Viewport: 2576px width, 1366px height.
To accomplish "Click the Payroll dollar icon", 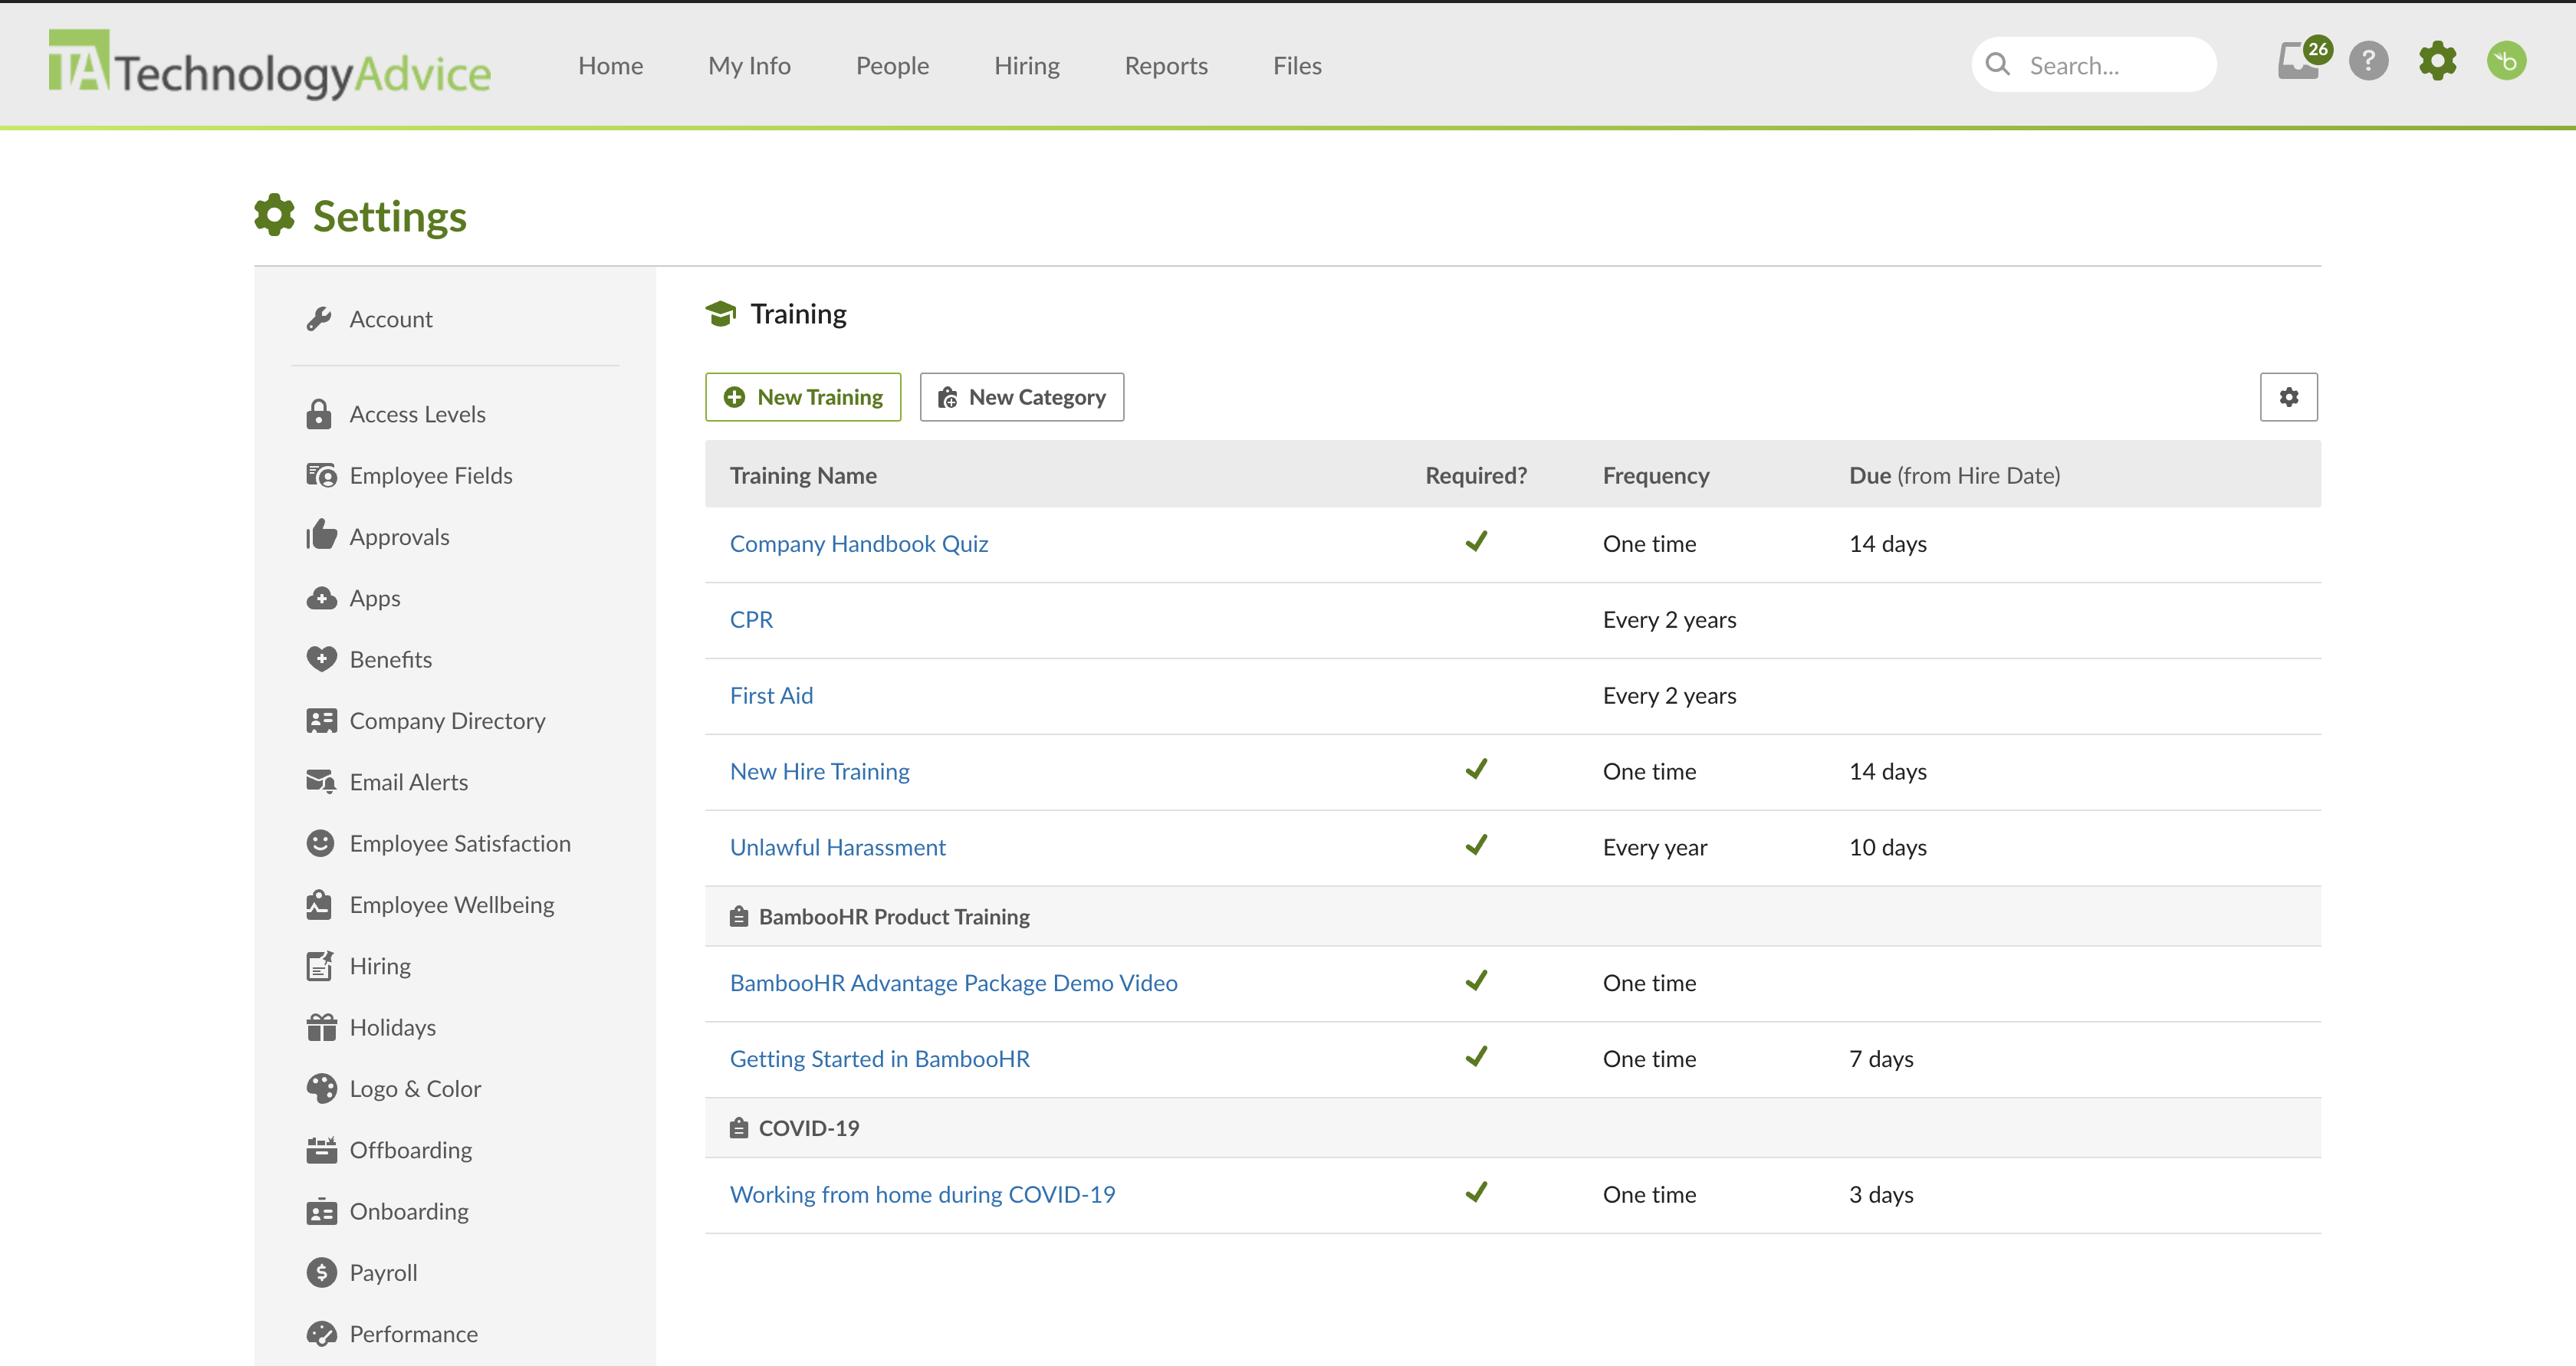I will [x=321, y=1272].
